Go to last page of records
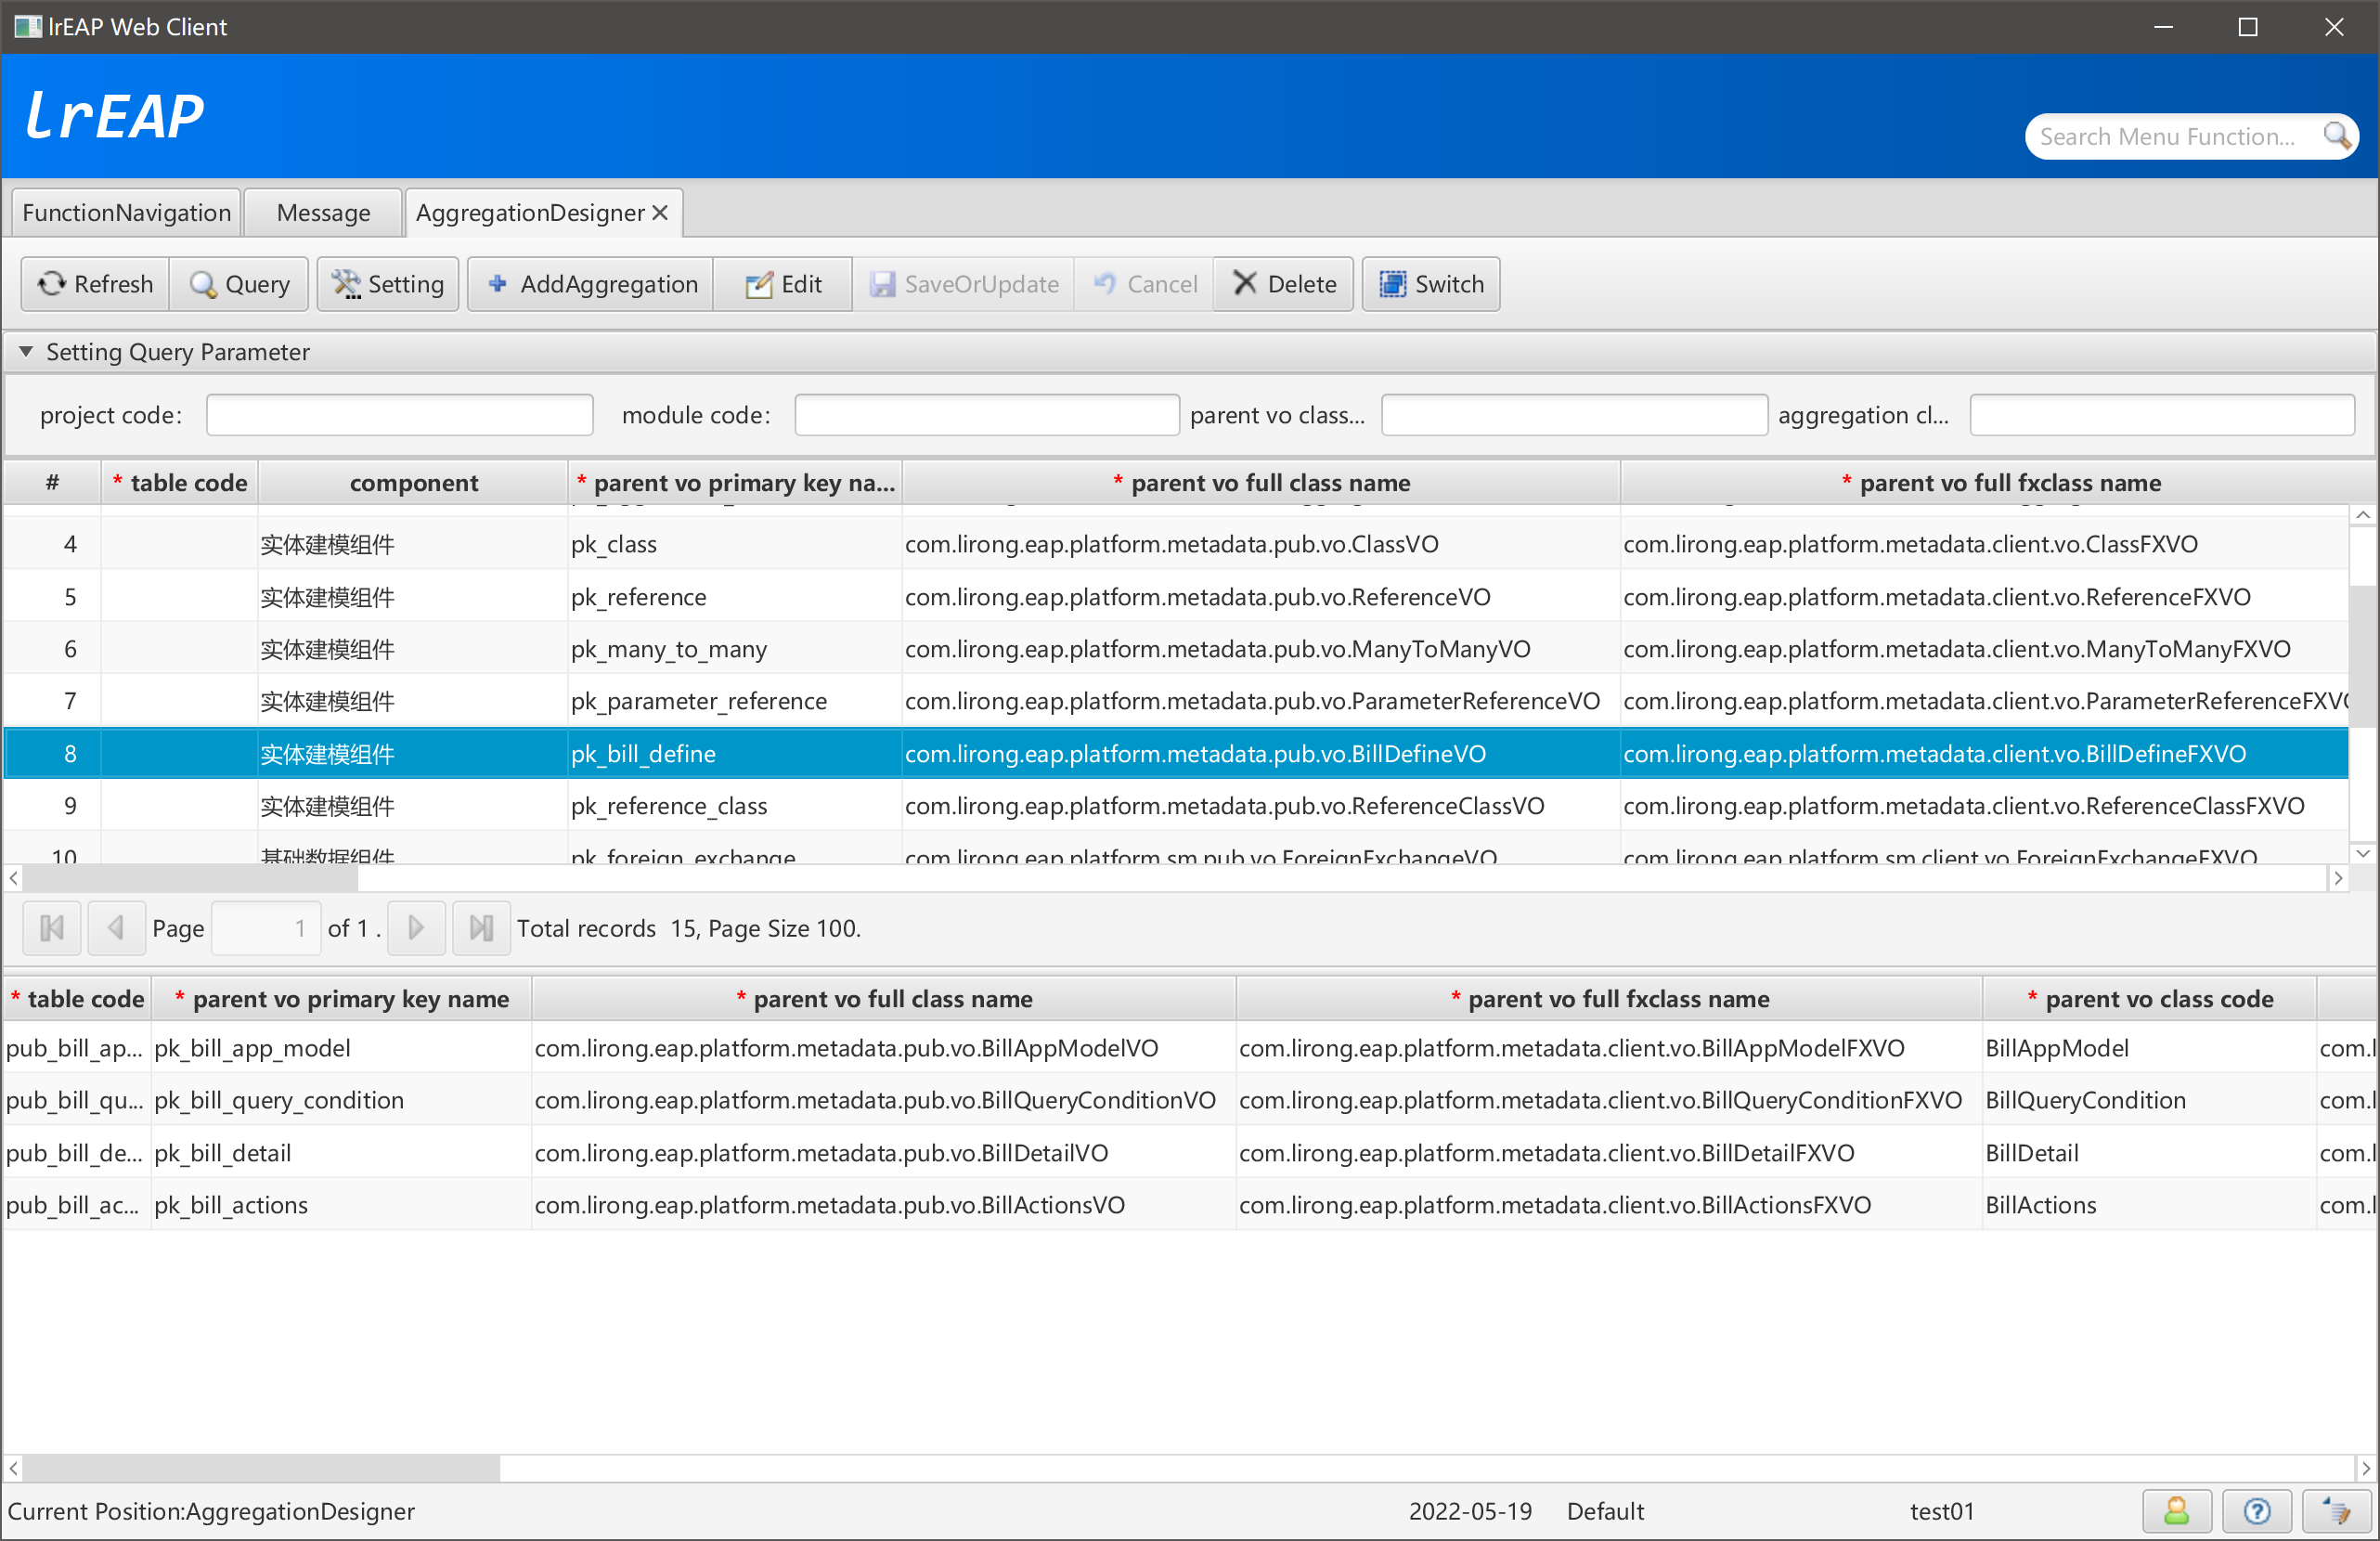 [x=481, y=928]
